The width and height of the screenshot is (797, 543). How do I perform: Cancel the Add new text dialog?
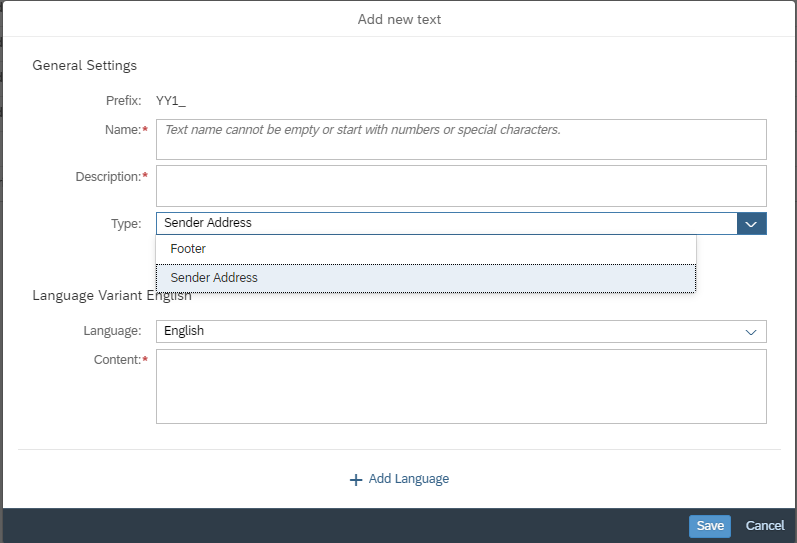764,526
